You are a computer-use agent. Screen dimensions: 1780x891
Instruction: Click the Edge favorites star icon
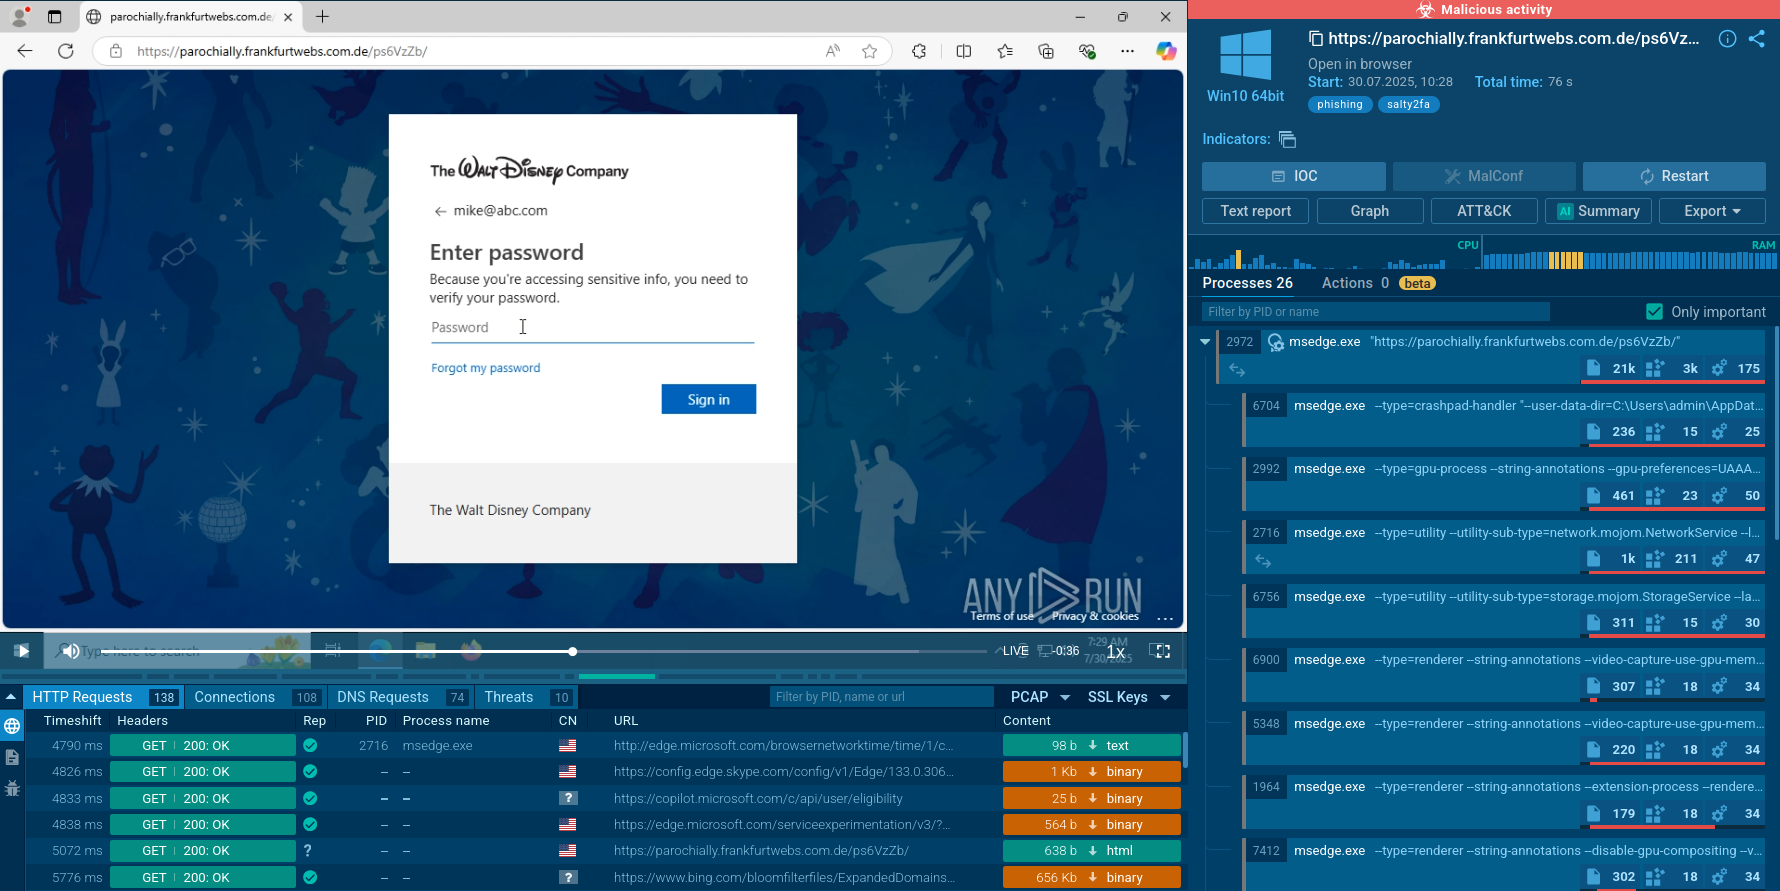click(869, 51)
